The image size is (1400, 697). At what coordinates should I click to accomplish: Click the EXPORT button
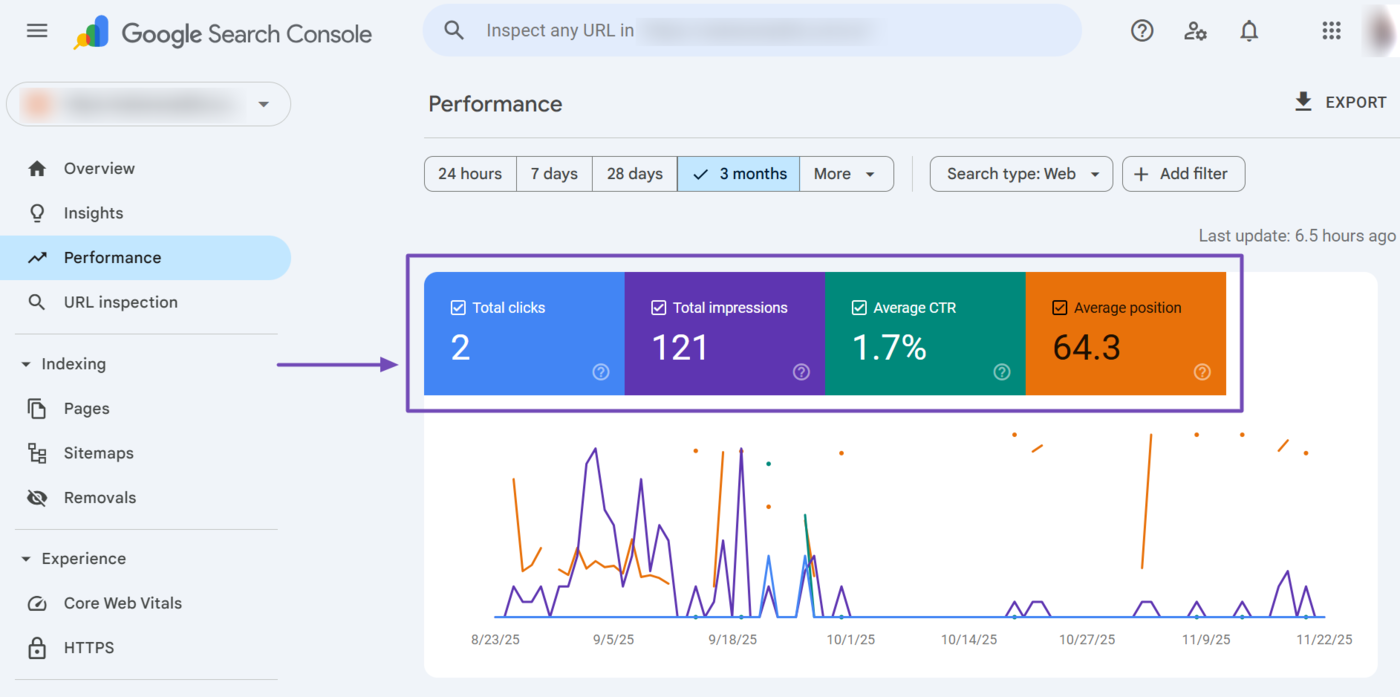(1340, 101)
